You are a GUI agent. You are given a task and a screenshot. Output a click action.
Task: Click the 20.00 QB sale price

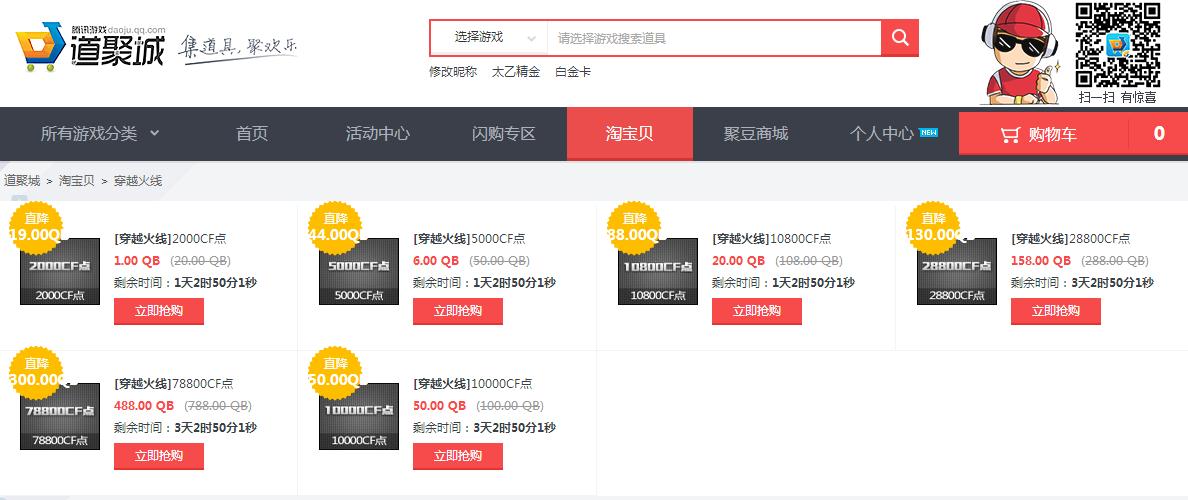coord(739,261)
